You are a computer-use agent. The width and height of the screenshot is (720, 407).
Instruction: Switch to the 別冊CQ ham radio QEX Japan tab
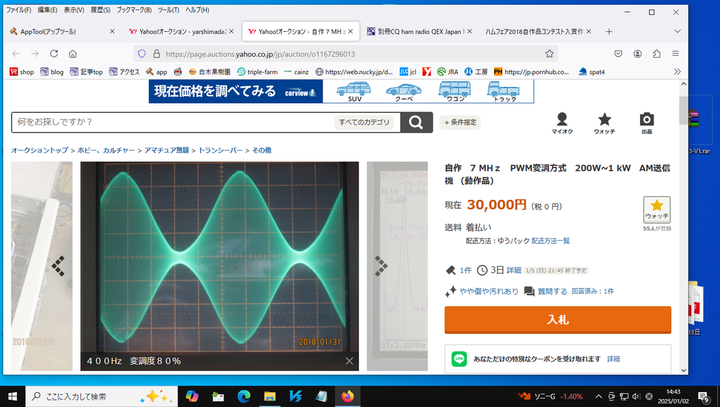(419, 31)
